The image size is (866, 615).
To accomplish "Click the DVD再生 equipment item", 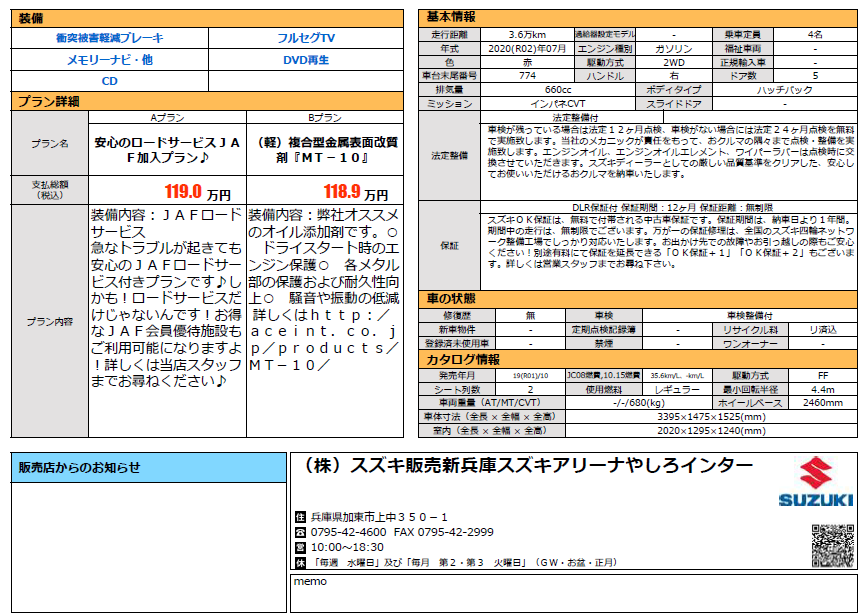I will click(306, 60).
